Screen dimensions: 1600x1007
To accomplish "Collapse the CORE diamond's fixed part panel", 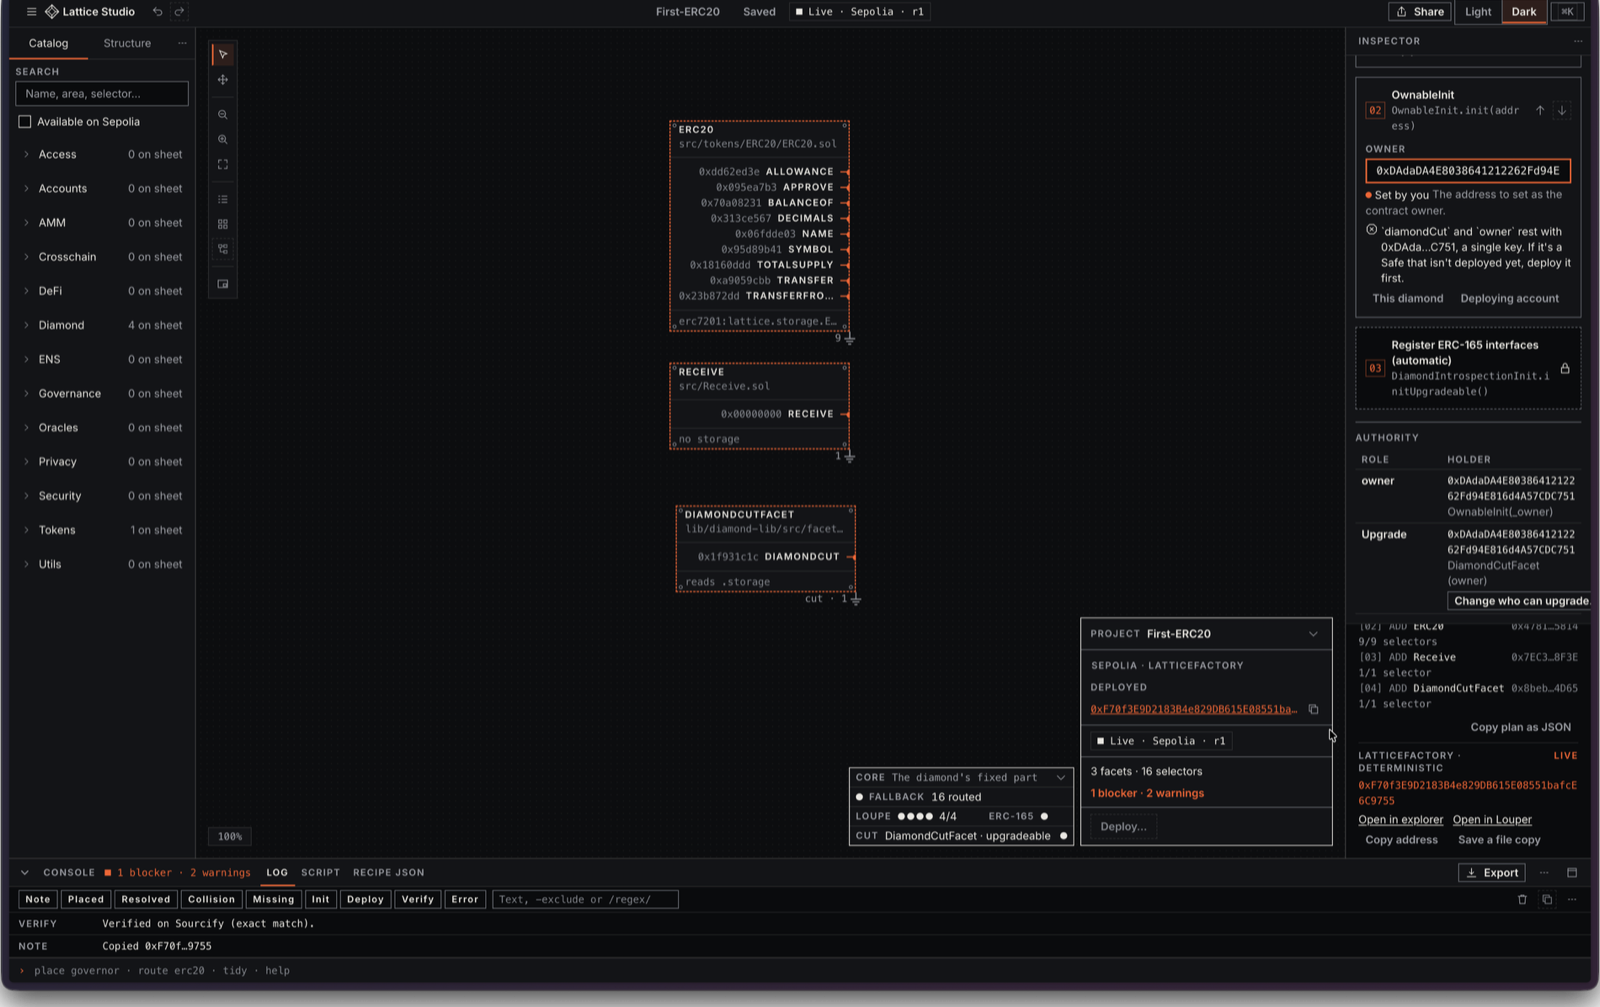I will pyautogui.click(x=1061, y=778).
